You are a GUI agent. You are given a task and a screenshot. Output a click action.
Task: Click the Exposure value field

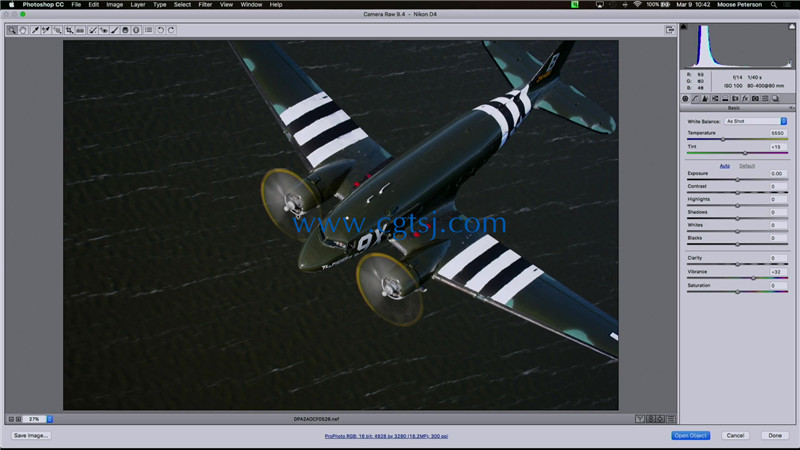click(x=778, y=173)
